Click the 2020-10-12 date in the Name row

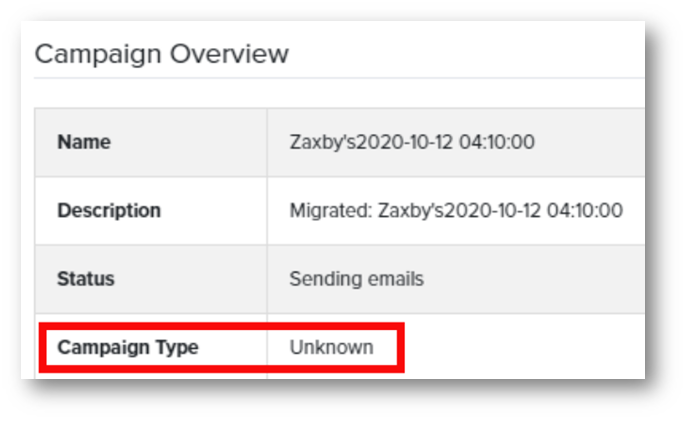[x=404, y=142]
